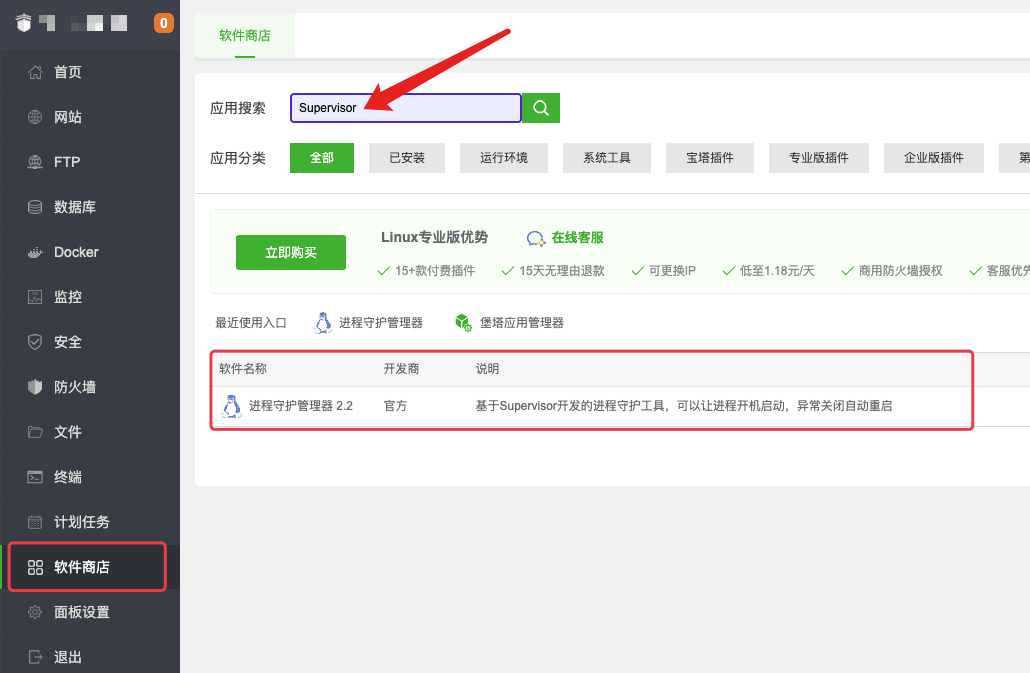
Task: Click the orange notification badge showing 0
Action: 163,23
